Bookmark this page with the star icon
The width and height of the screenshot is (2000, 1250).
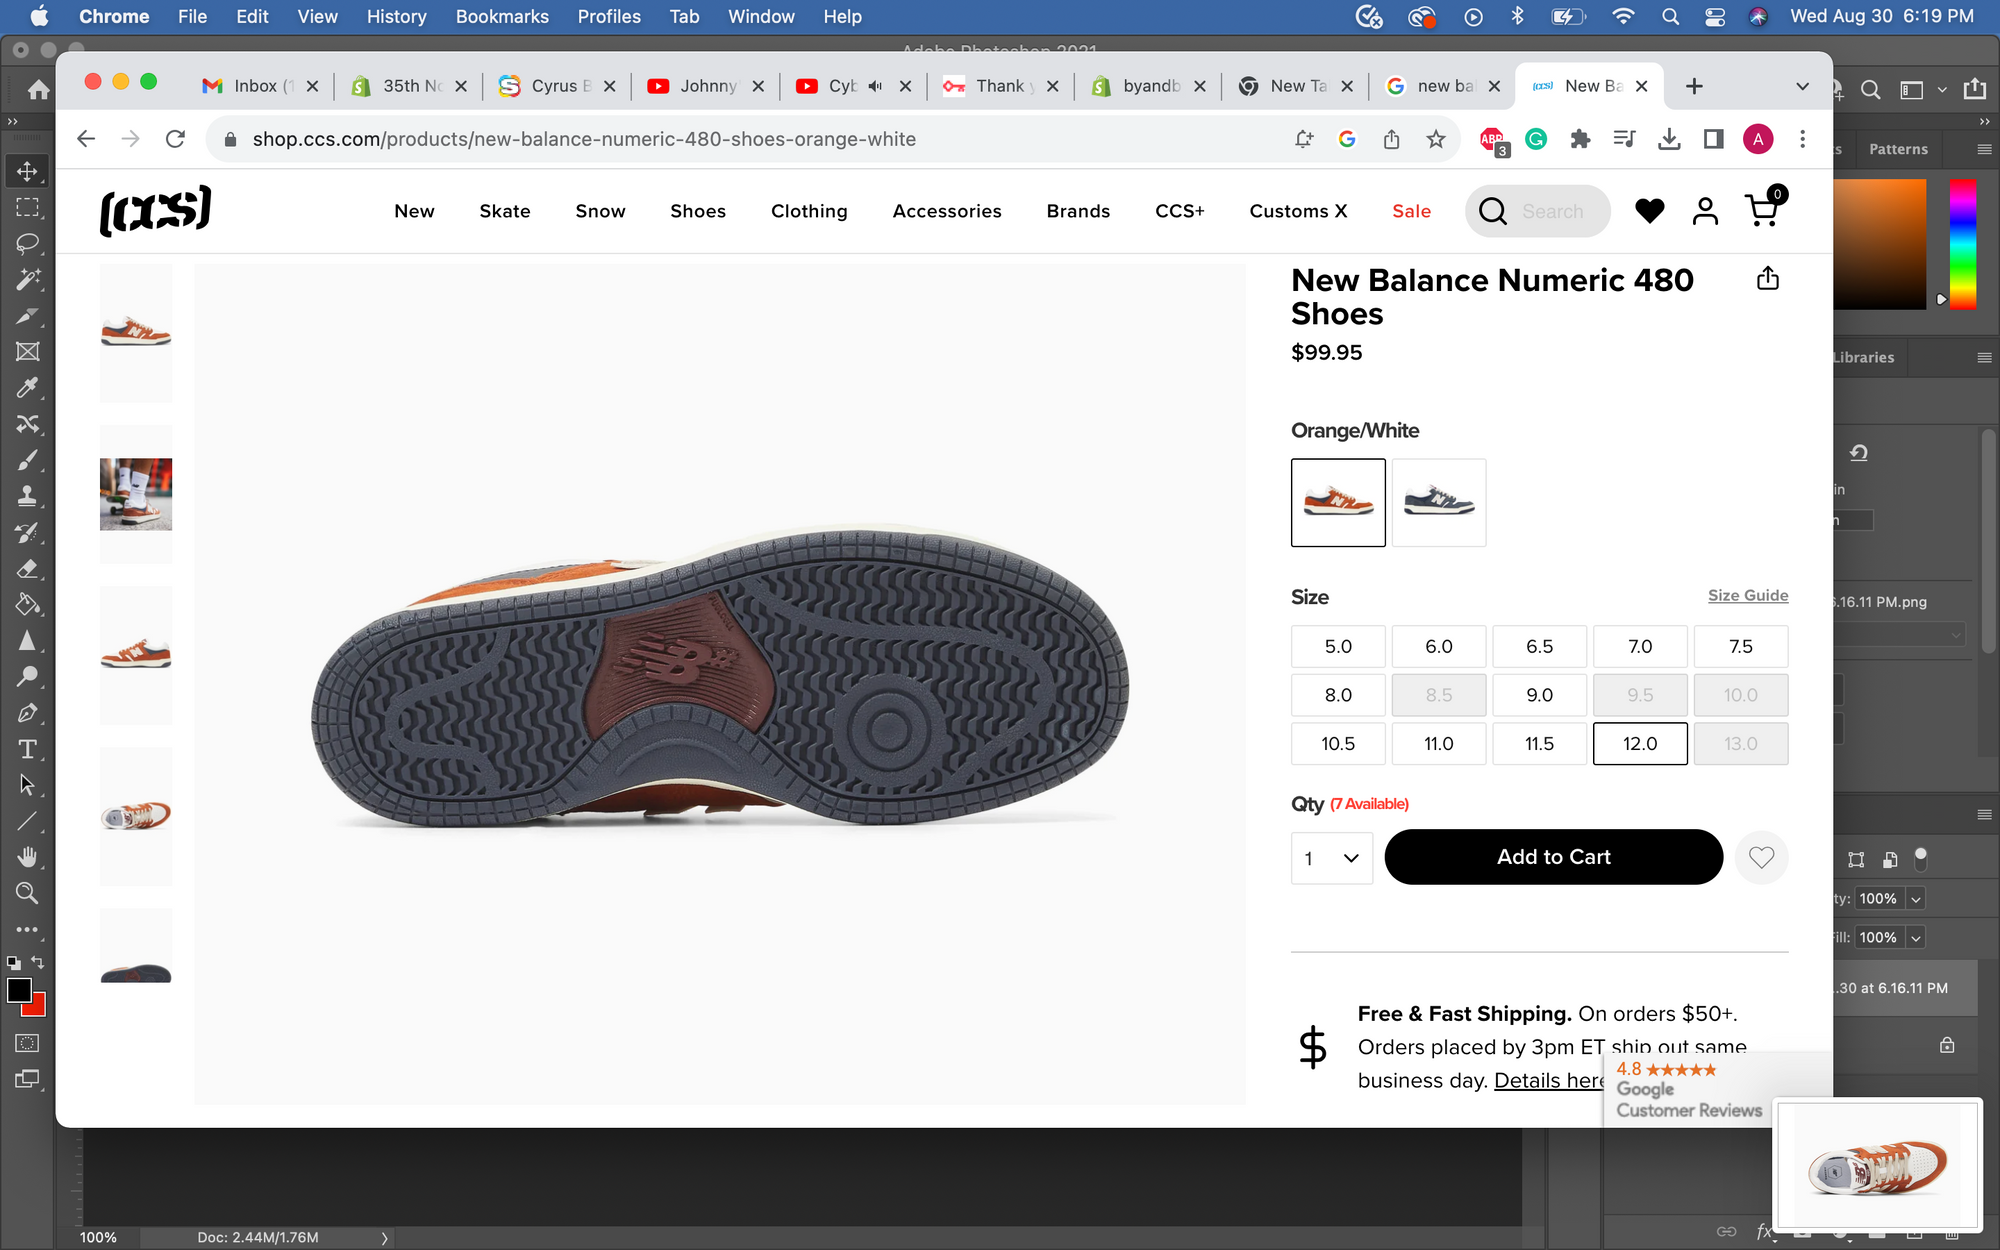click(x=1436, y=139)
